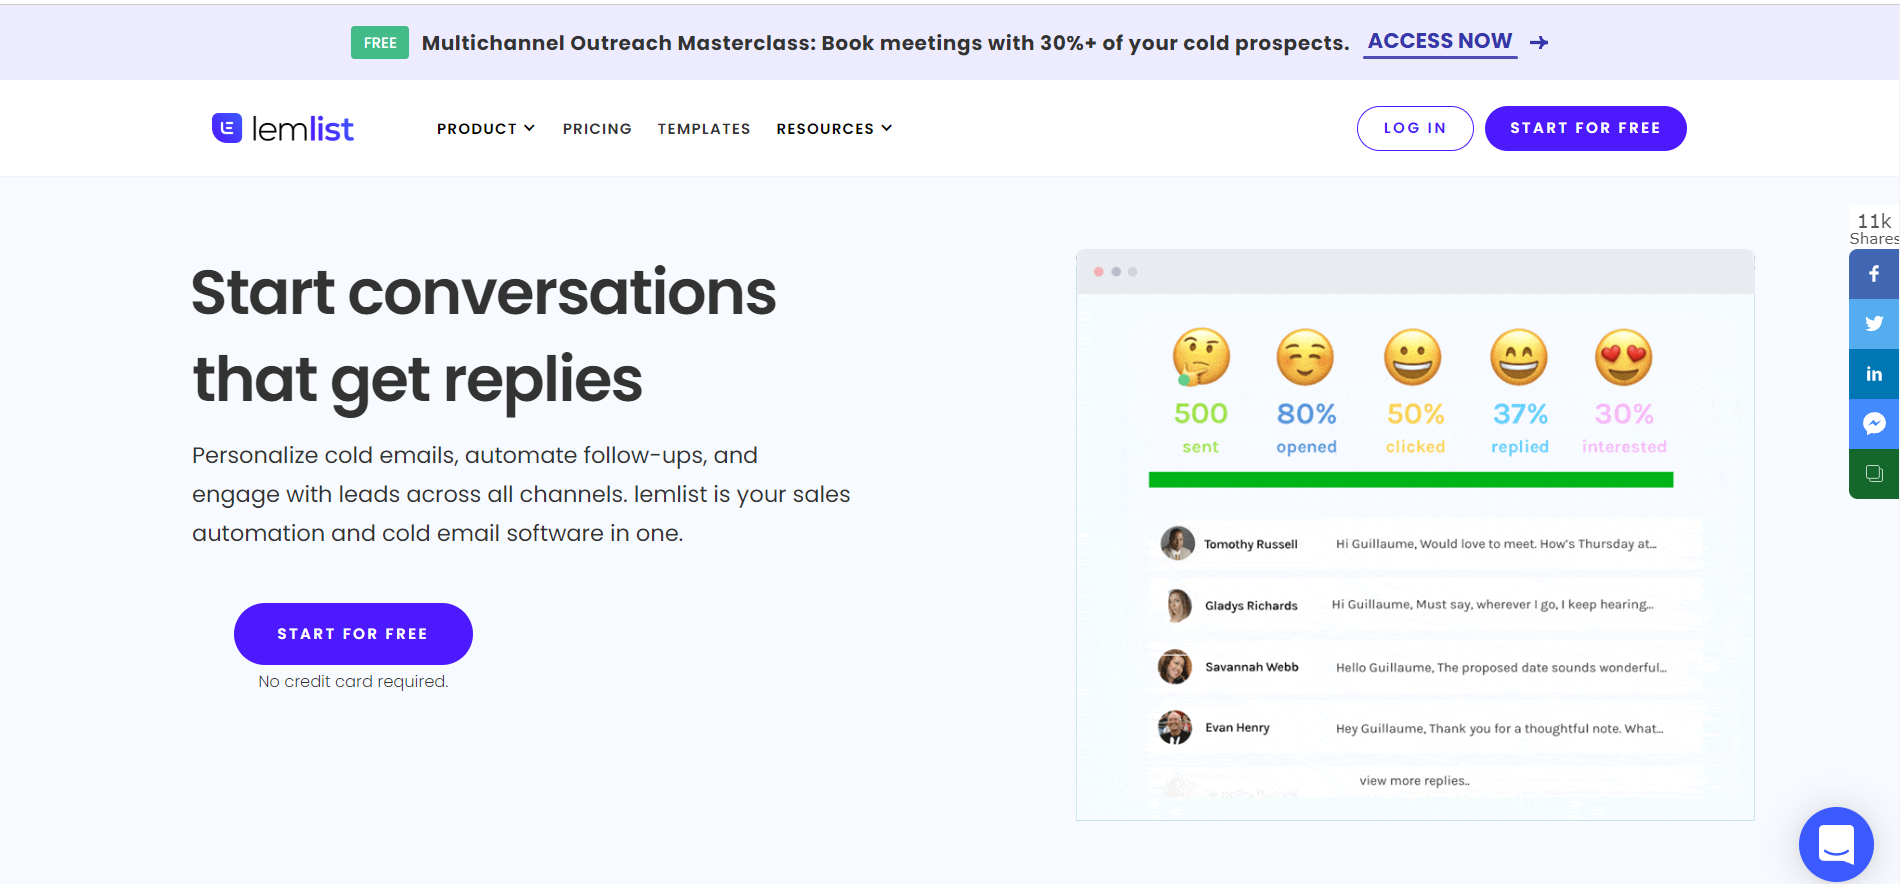
Task: Click Evan Henry's avatar
Action: [x=1175, y=728]
